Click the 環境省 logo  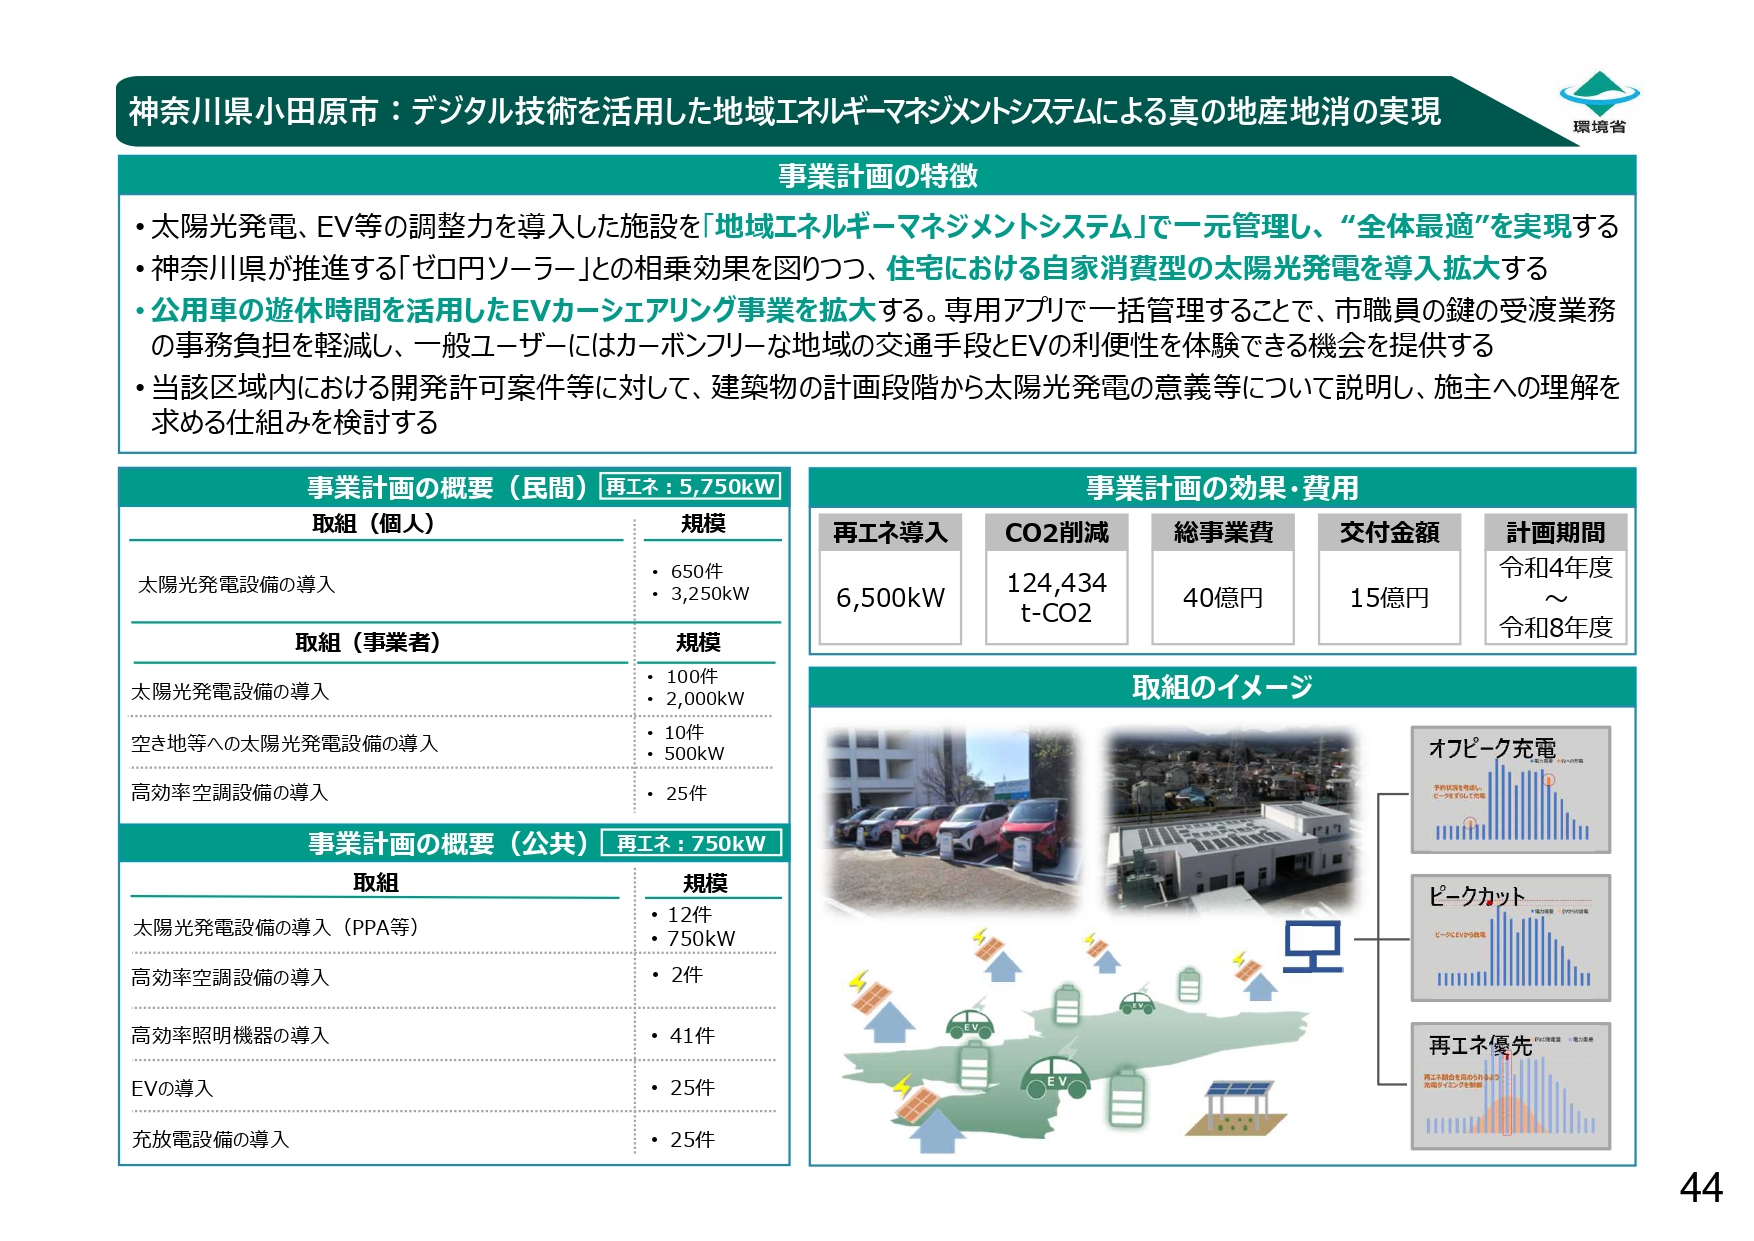point(1599,103)
